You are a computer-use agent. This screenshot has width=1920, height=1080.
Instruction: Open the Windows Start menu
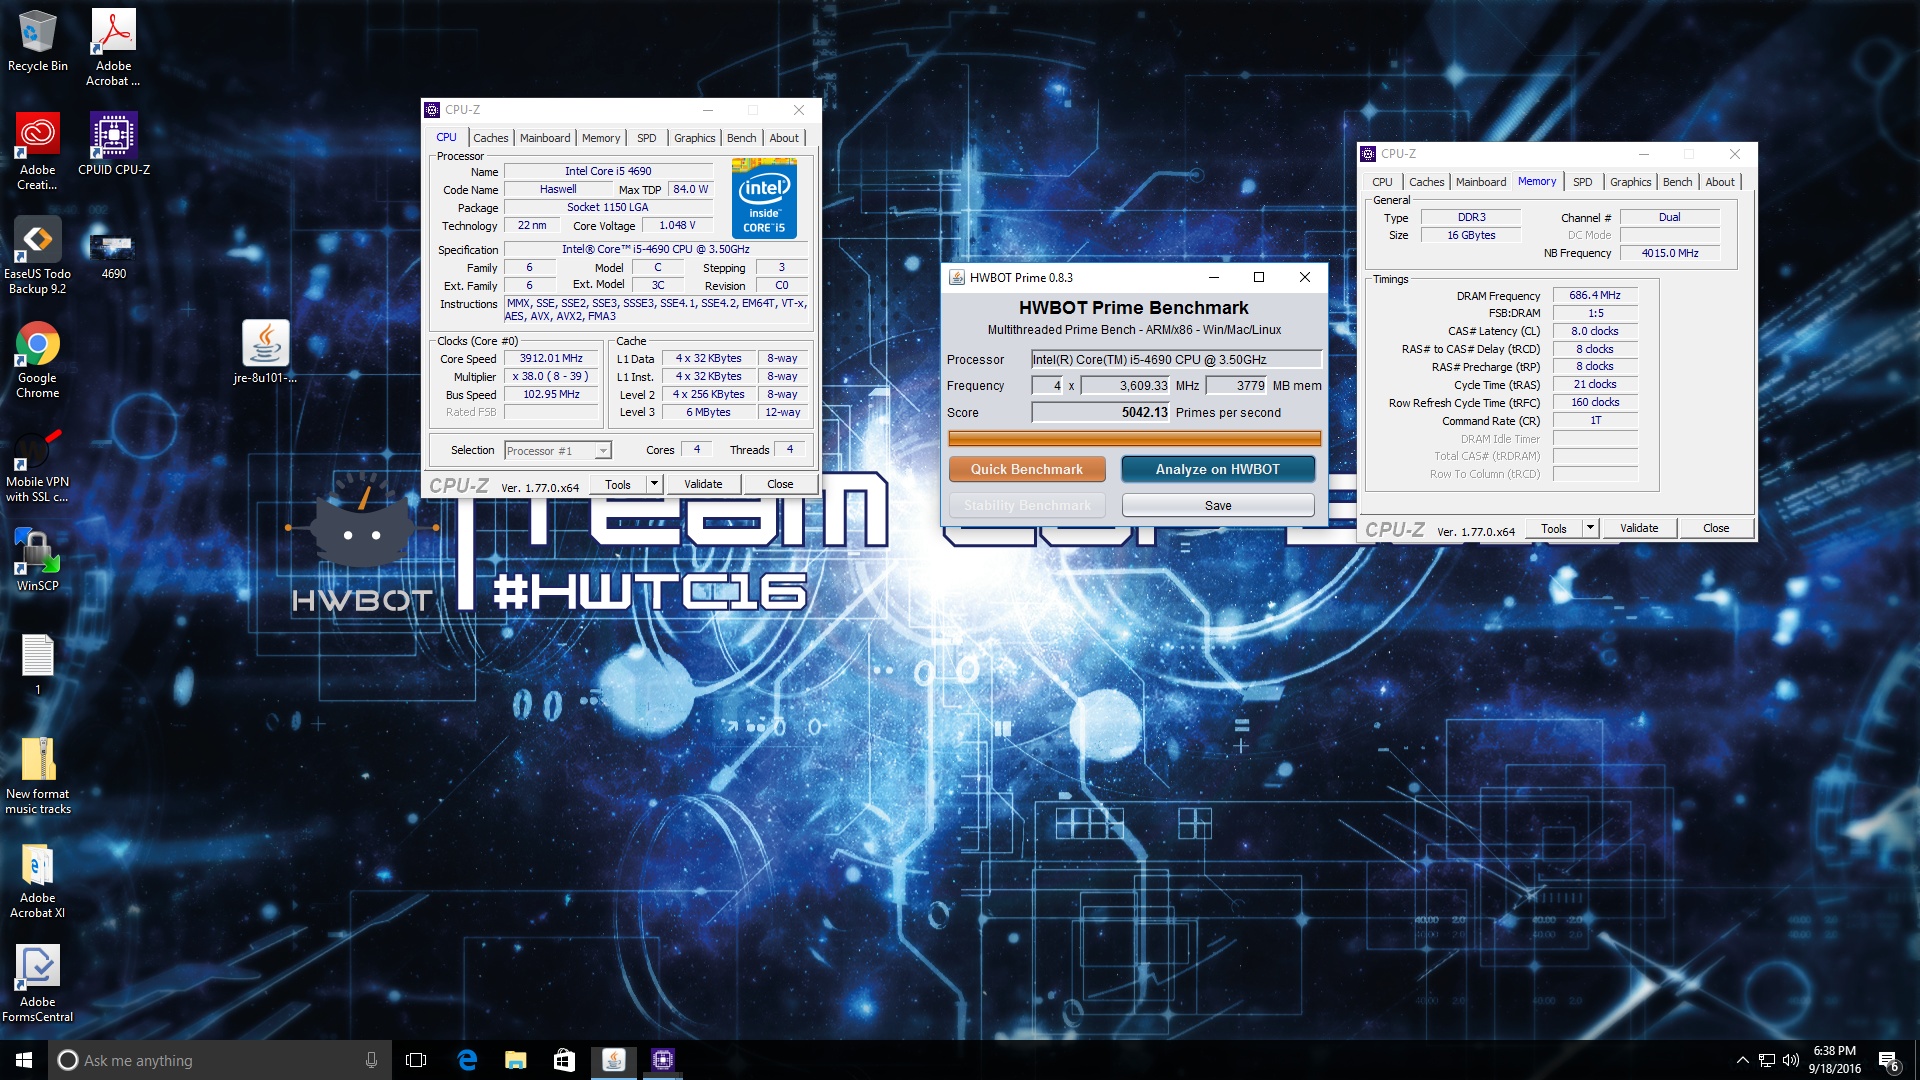tap(24, 1060)
